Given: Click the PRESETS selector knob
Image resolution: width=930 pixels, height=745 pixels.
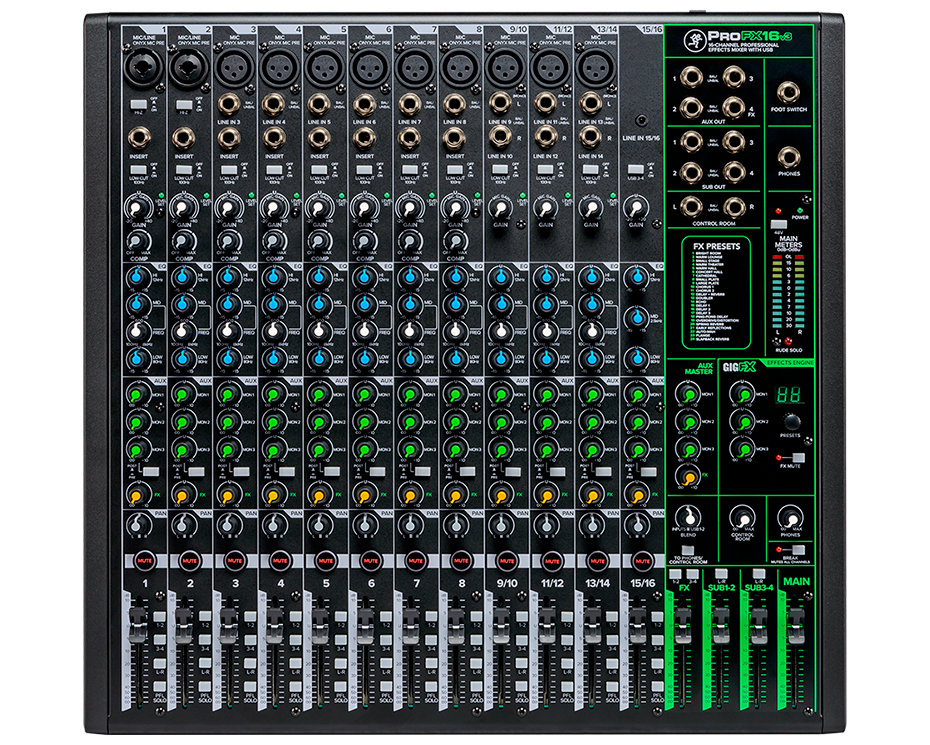Looking at the screenshot, I should (791, 421).
